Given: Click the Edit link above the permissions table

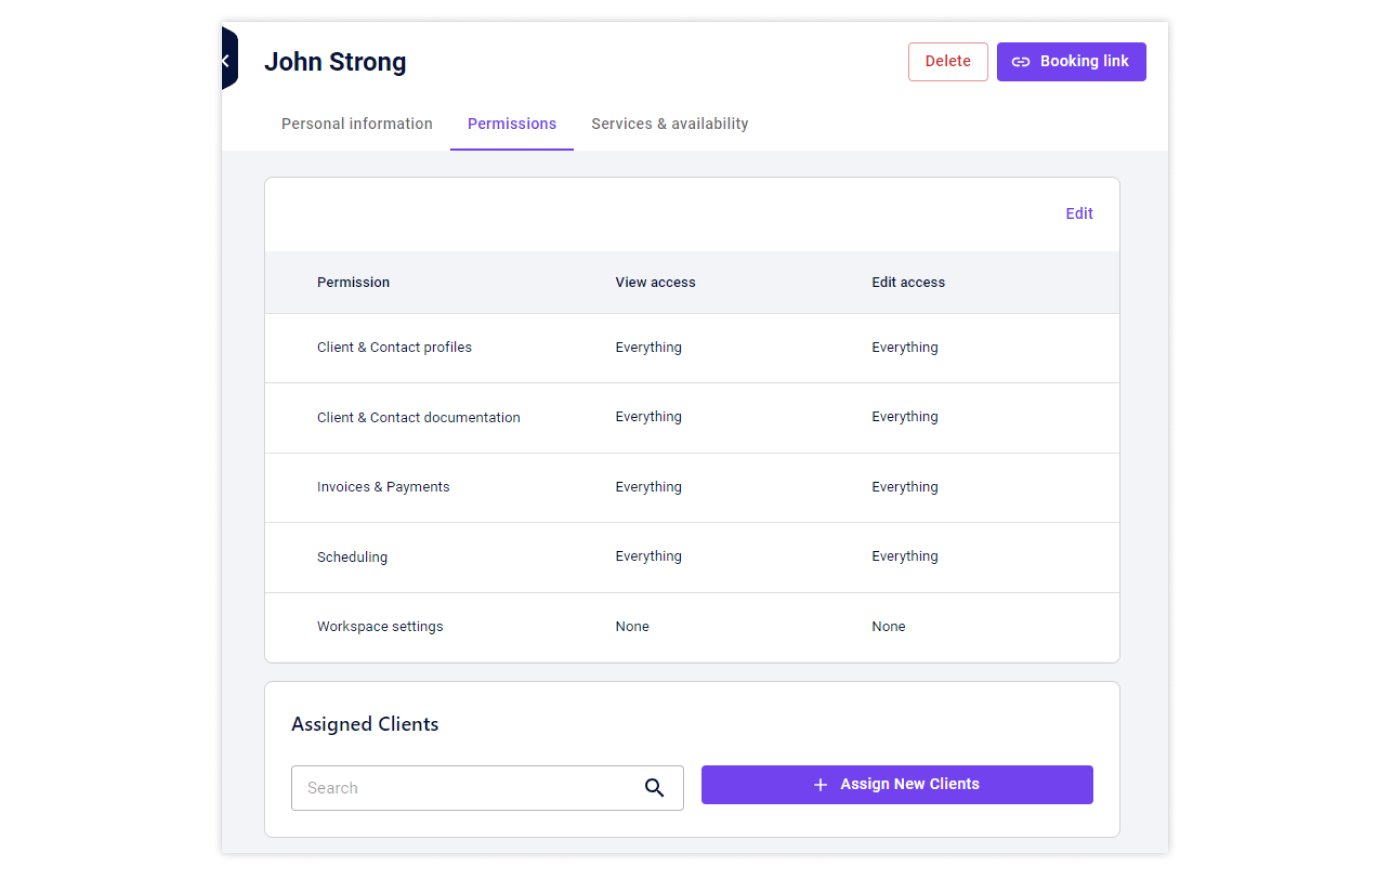Looking at the screenshot, I should pos(1078,213).
